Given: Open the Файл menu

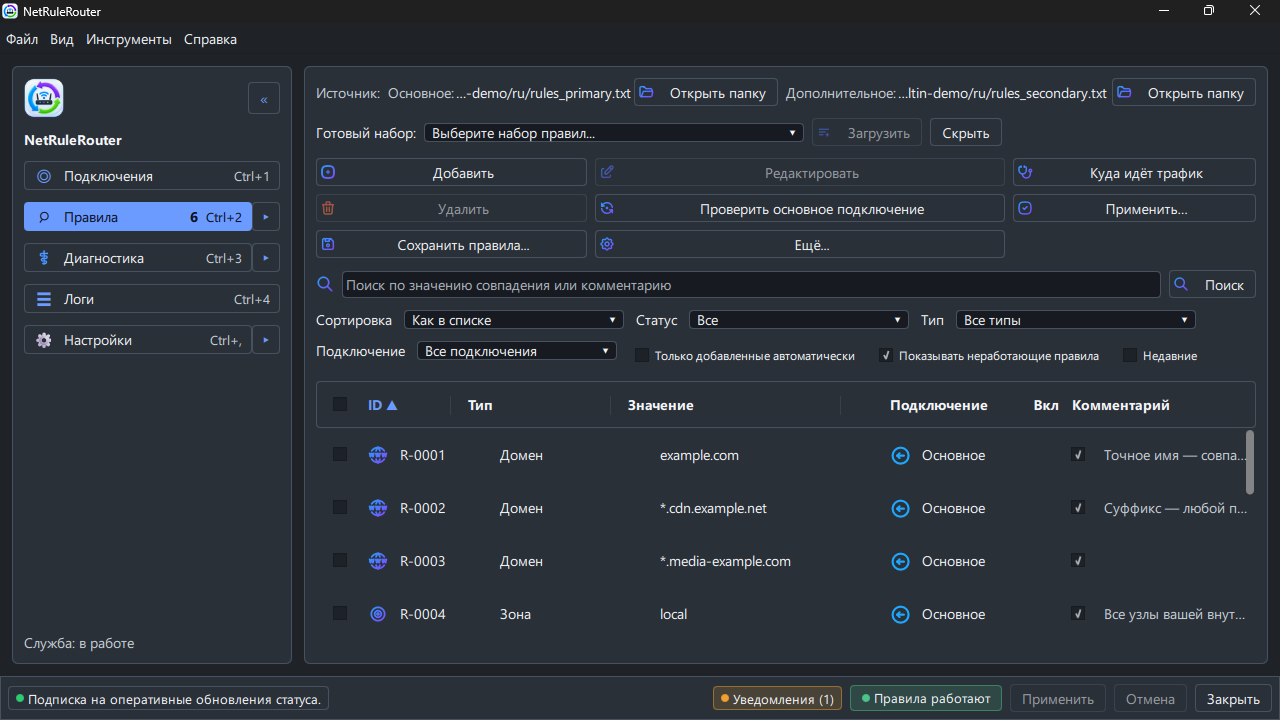Looking at the screenshot, I should [22, 39].
